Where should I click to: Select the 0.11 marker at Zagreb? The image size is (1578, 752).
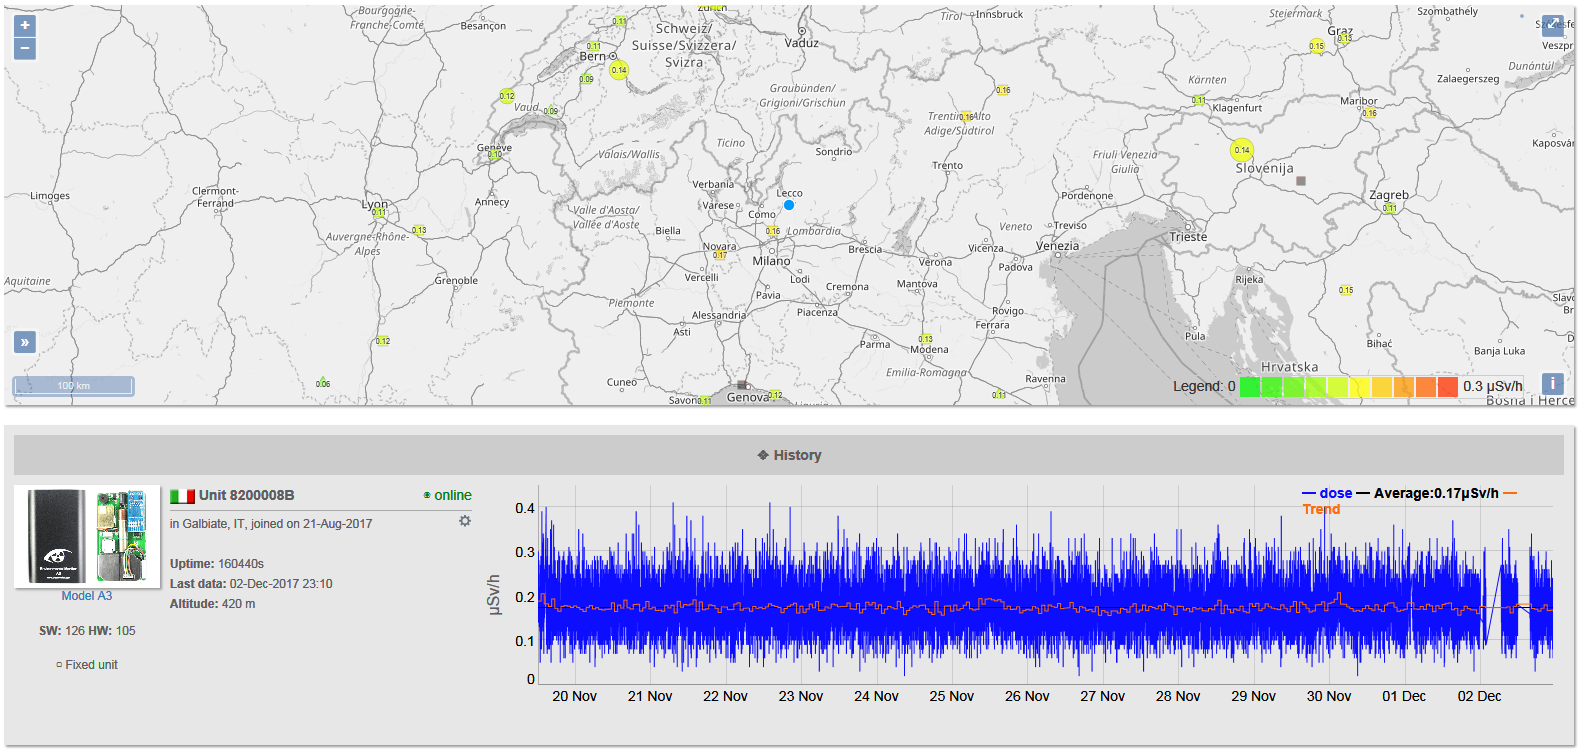click(x=1389, y=208)
